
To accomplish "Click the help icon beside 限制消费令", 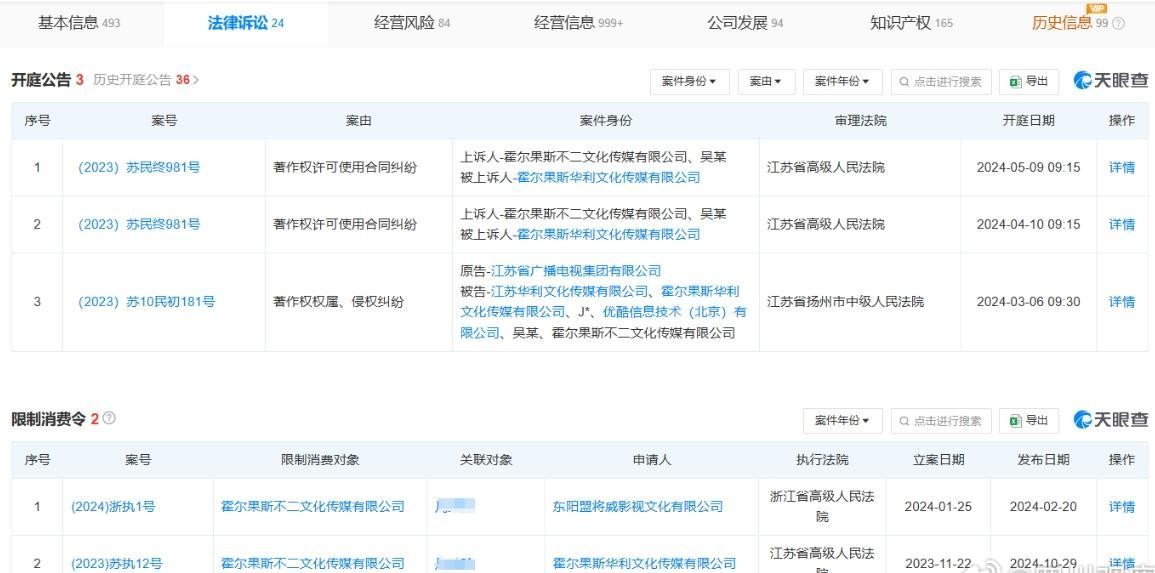I will pyautogui.click(x=109, y=418).
